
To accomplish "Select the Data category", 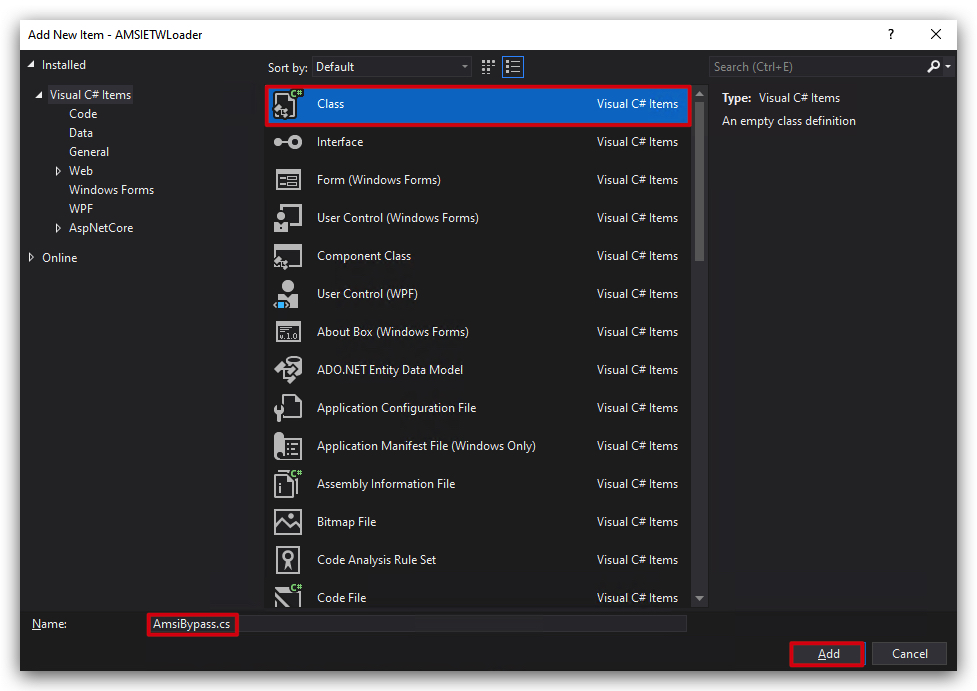I will [81, 133].
